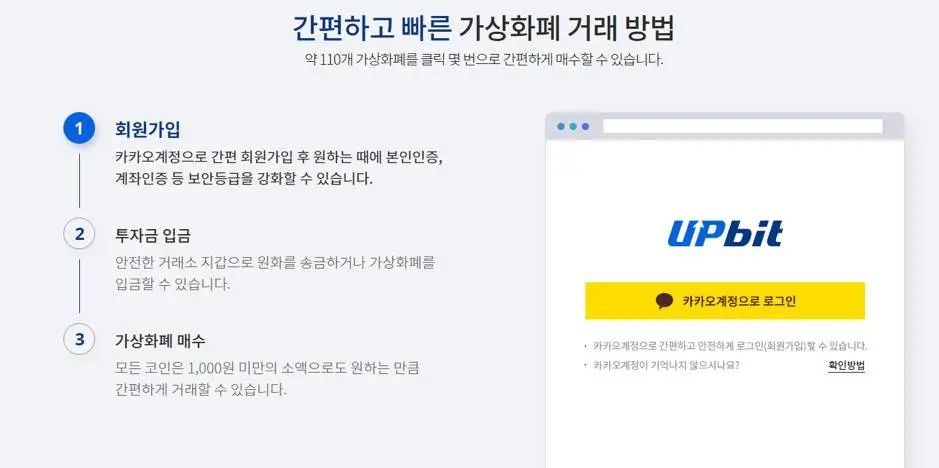Click the teal middle browser window dot
Screen dimensions: 939x468
click(x=573, y=126)
